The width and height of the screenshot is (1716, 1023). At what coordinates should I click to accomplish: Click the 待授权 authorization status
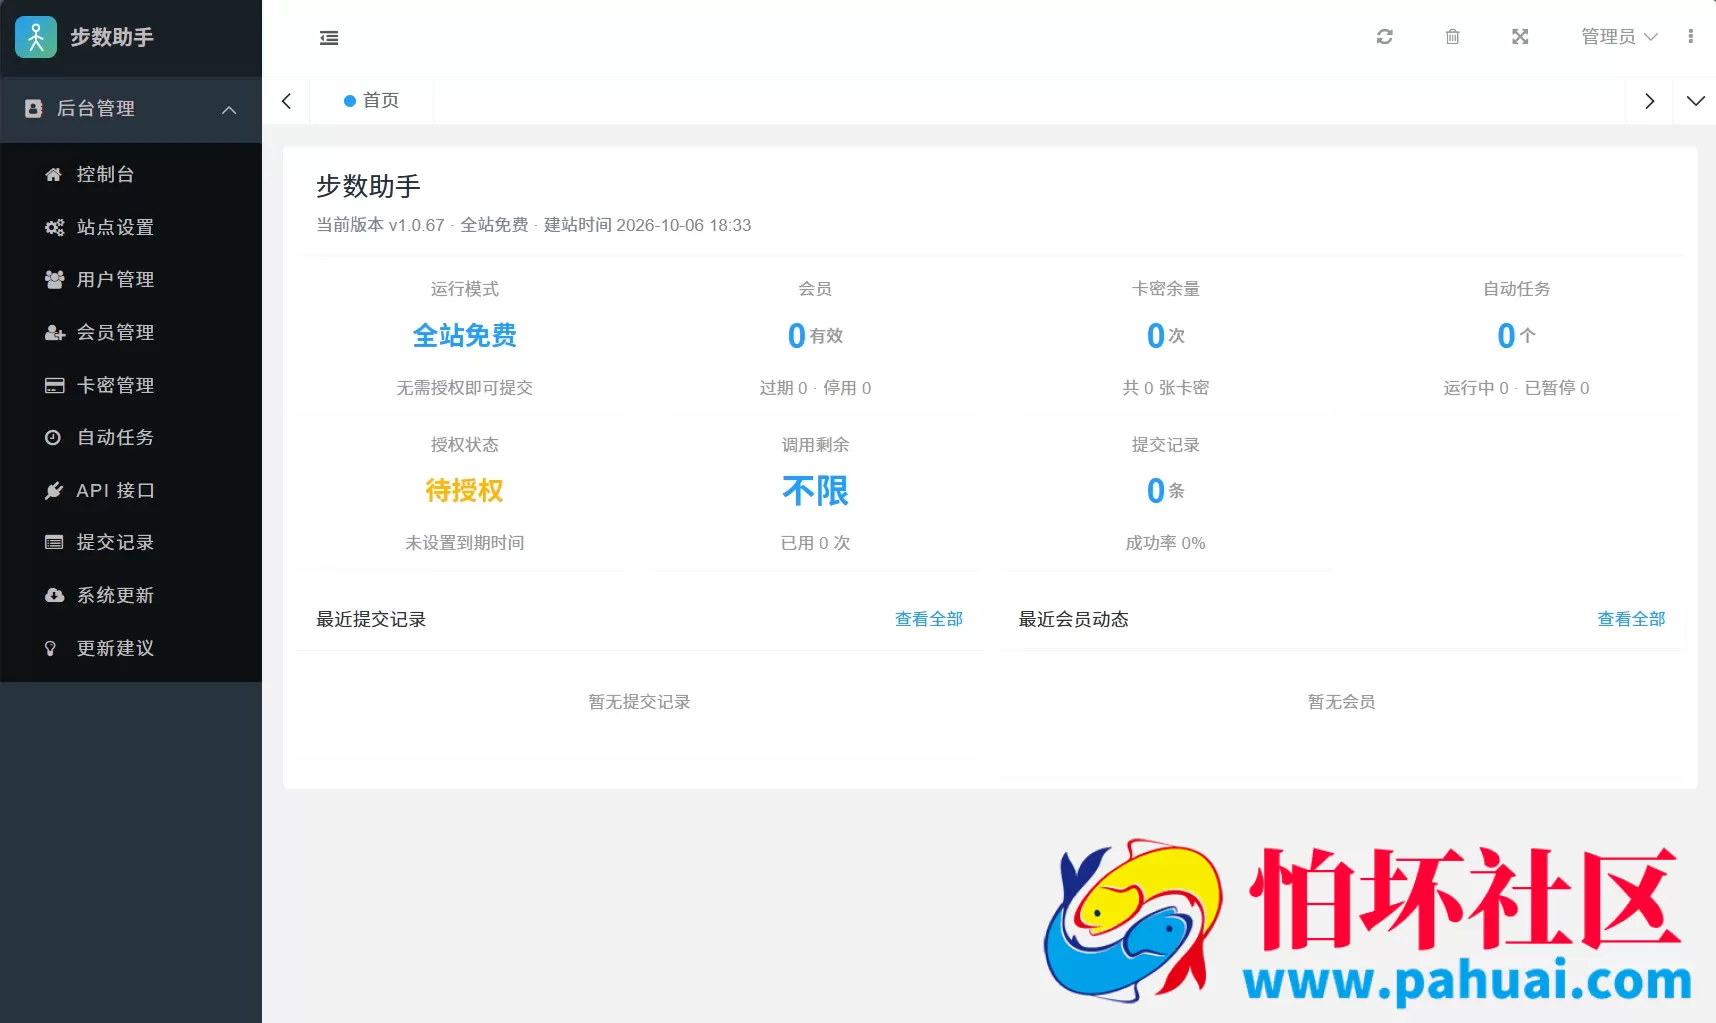click(465, 490)
